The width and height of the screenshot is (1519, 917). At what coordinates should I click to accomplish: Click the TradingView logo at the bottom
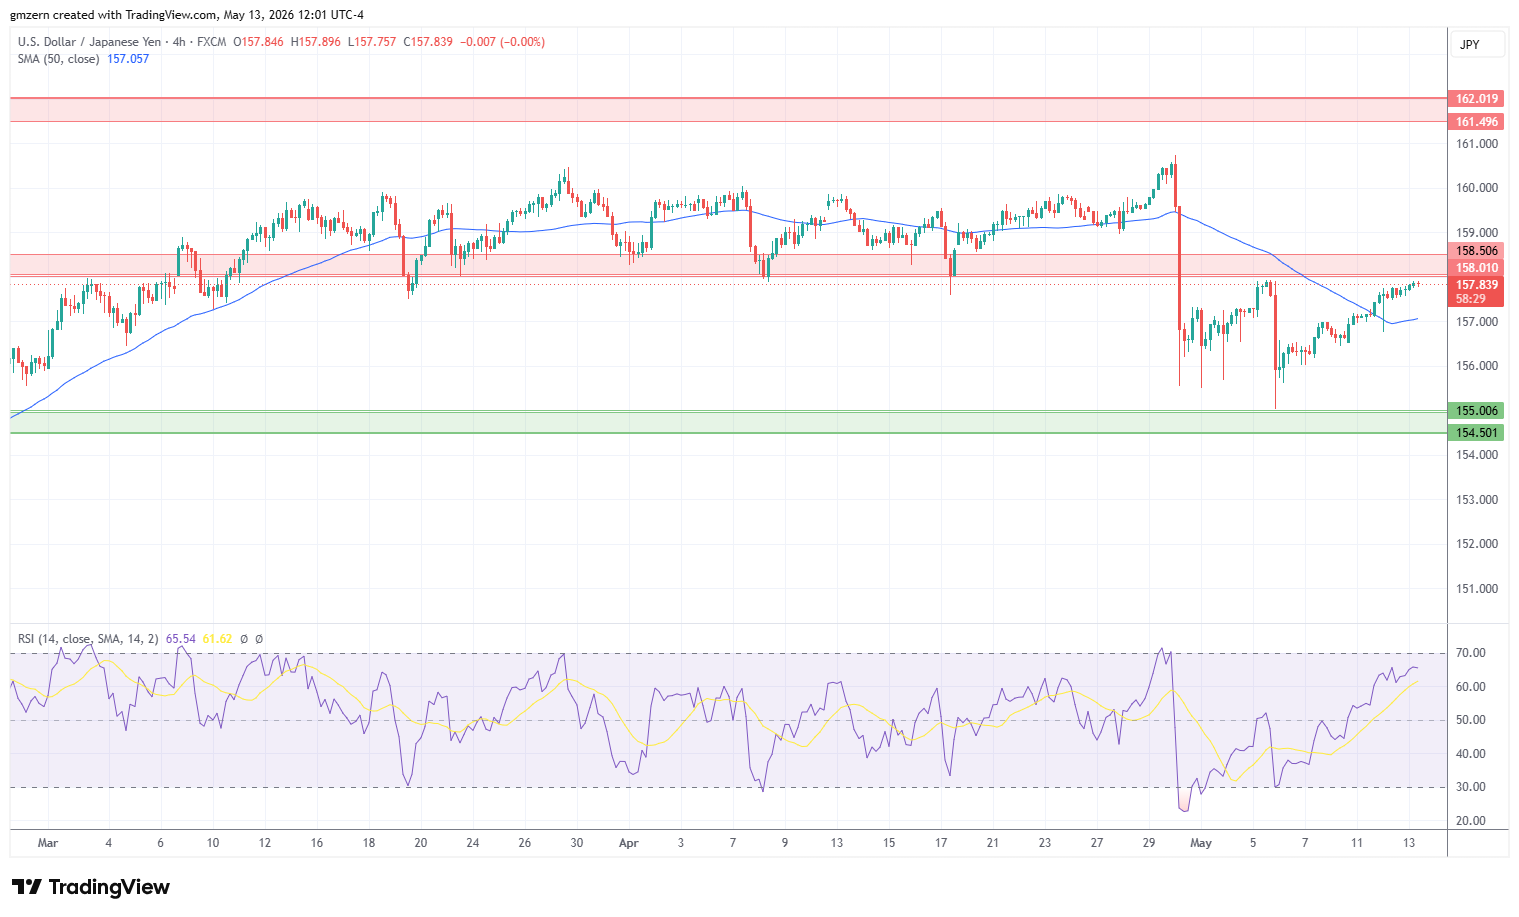tap(90, 887)
